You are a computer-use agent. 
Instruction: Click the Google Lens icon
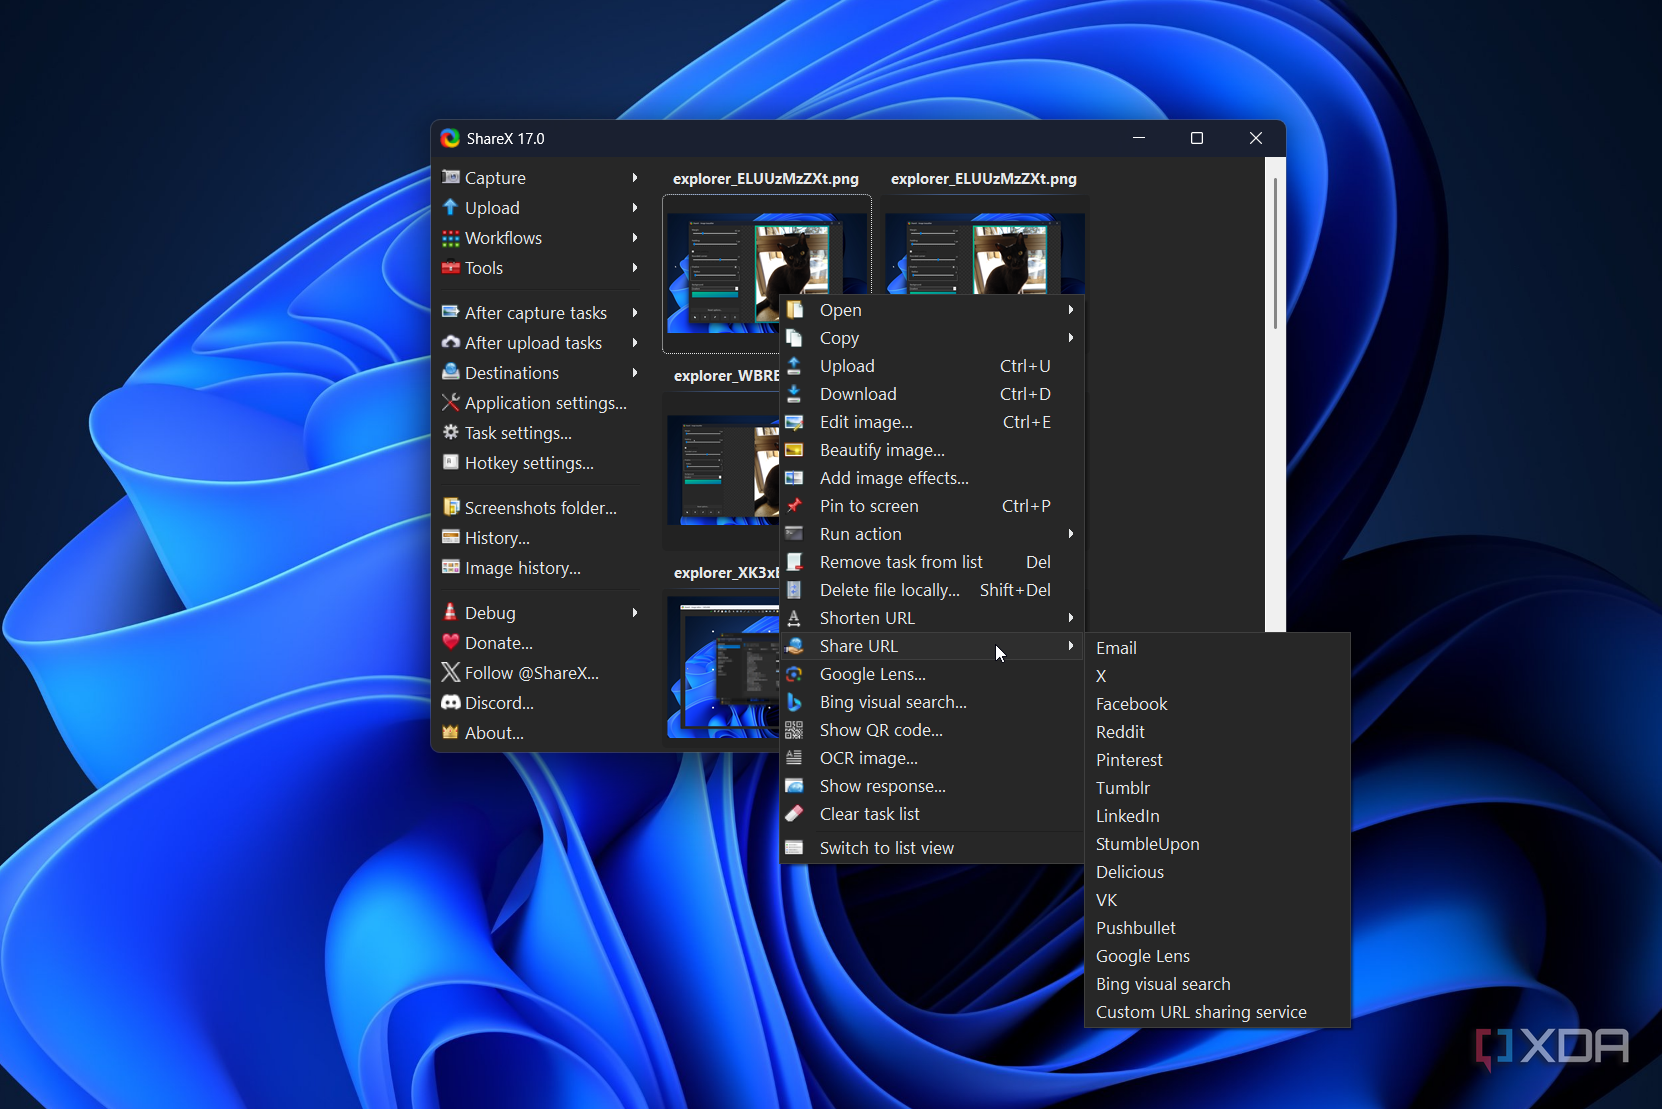pyautogui.click(x=796, y=674)
